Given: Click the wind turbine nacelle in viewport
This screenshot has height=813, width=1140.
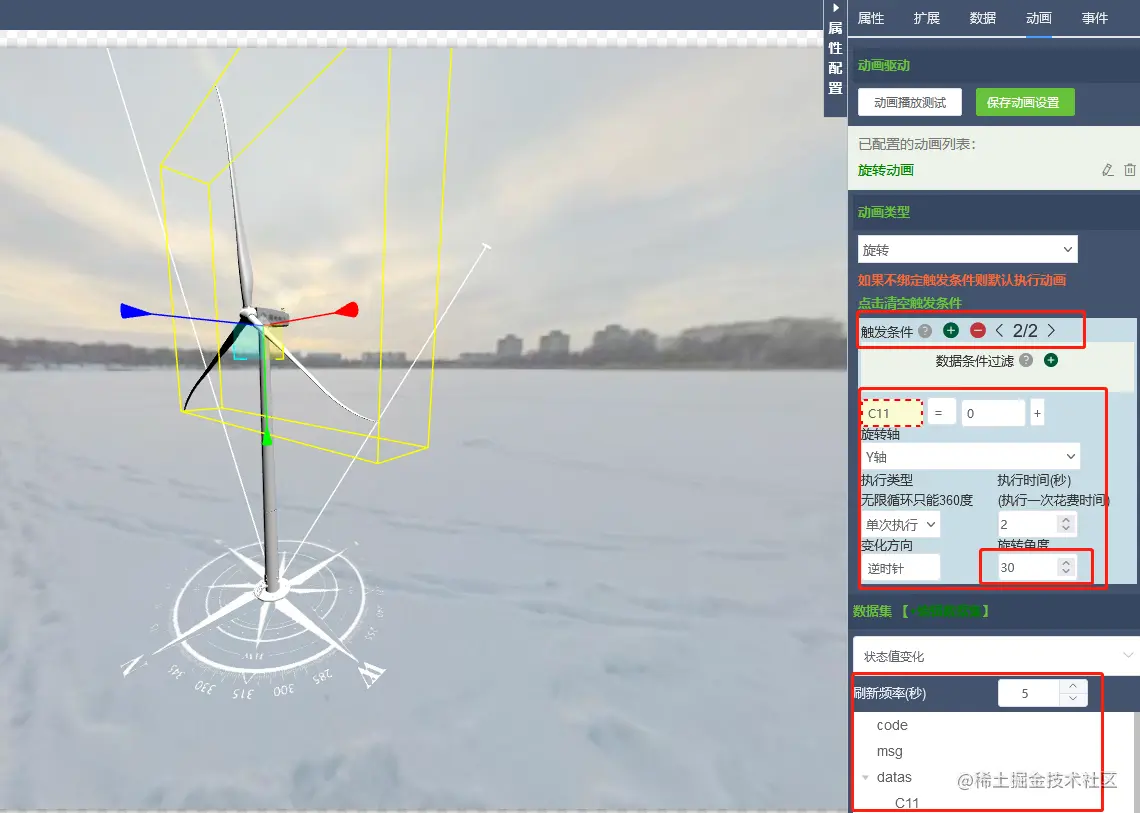Looking at the screenshot, I should [275, 316].
